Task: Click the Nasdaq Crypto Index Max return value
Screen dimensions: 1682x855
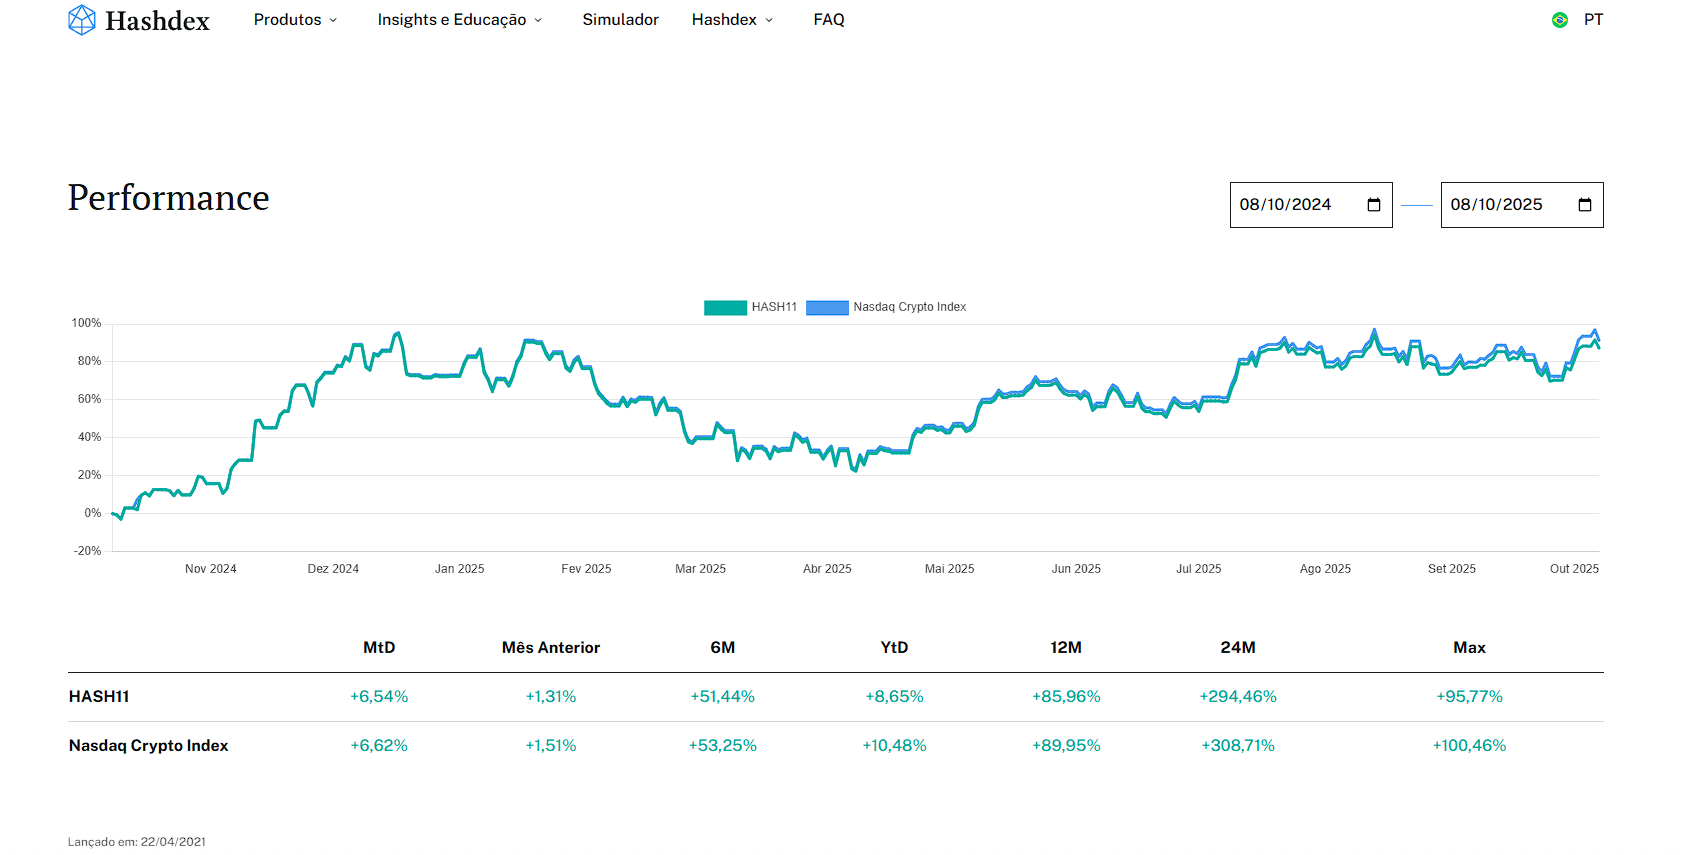Action: tap(1469, 746)
